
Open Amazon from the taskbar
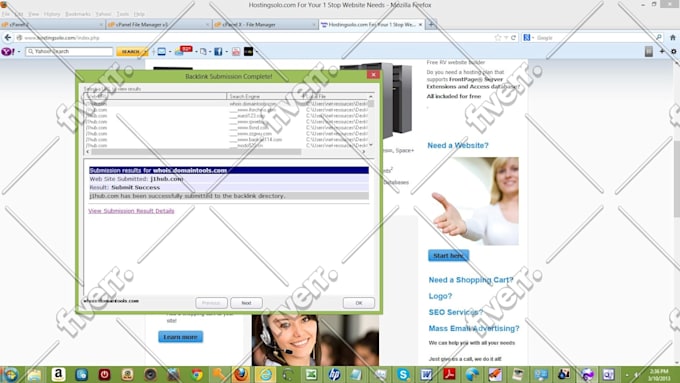click(58, 374)
